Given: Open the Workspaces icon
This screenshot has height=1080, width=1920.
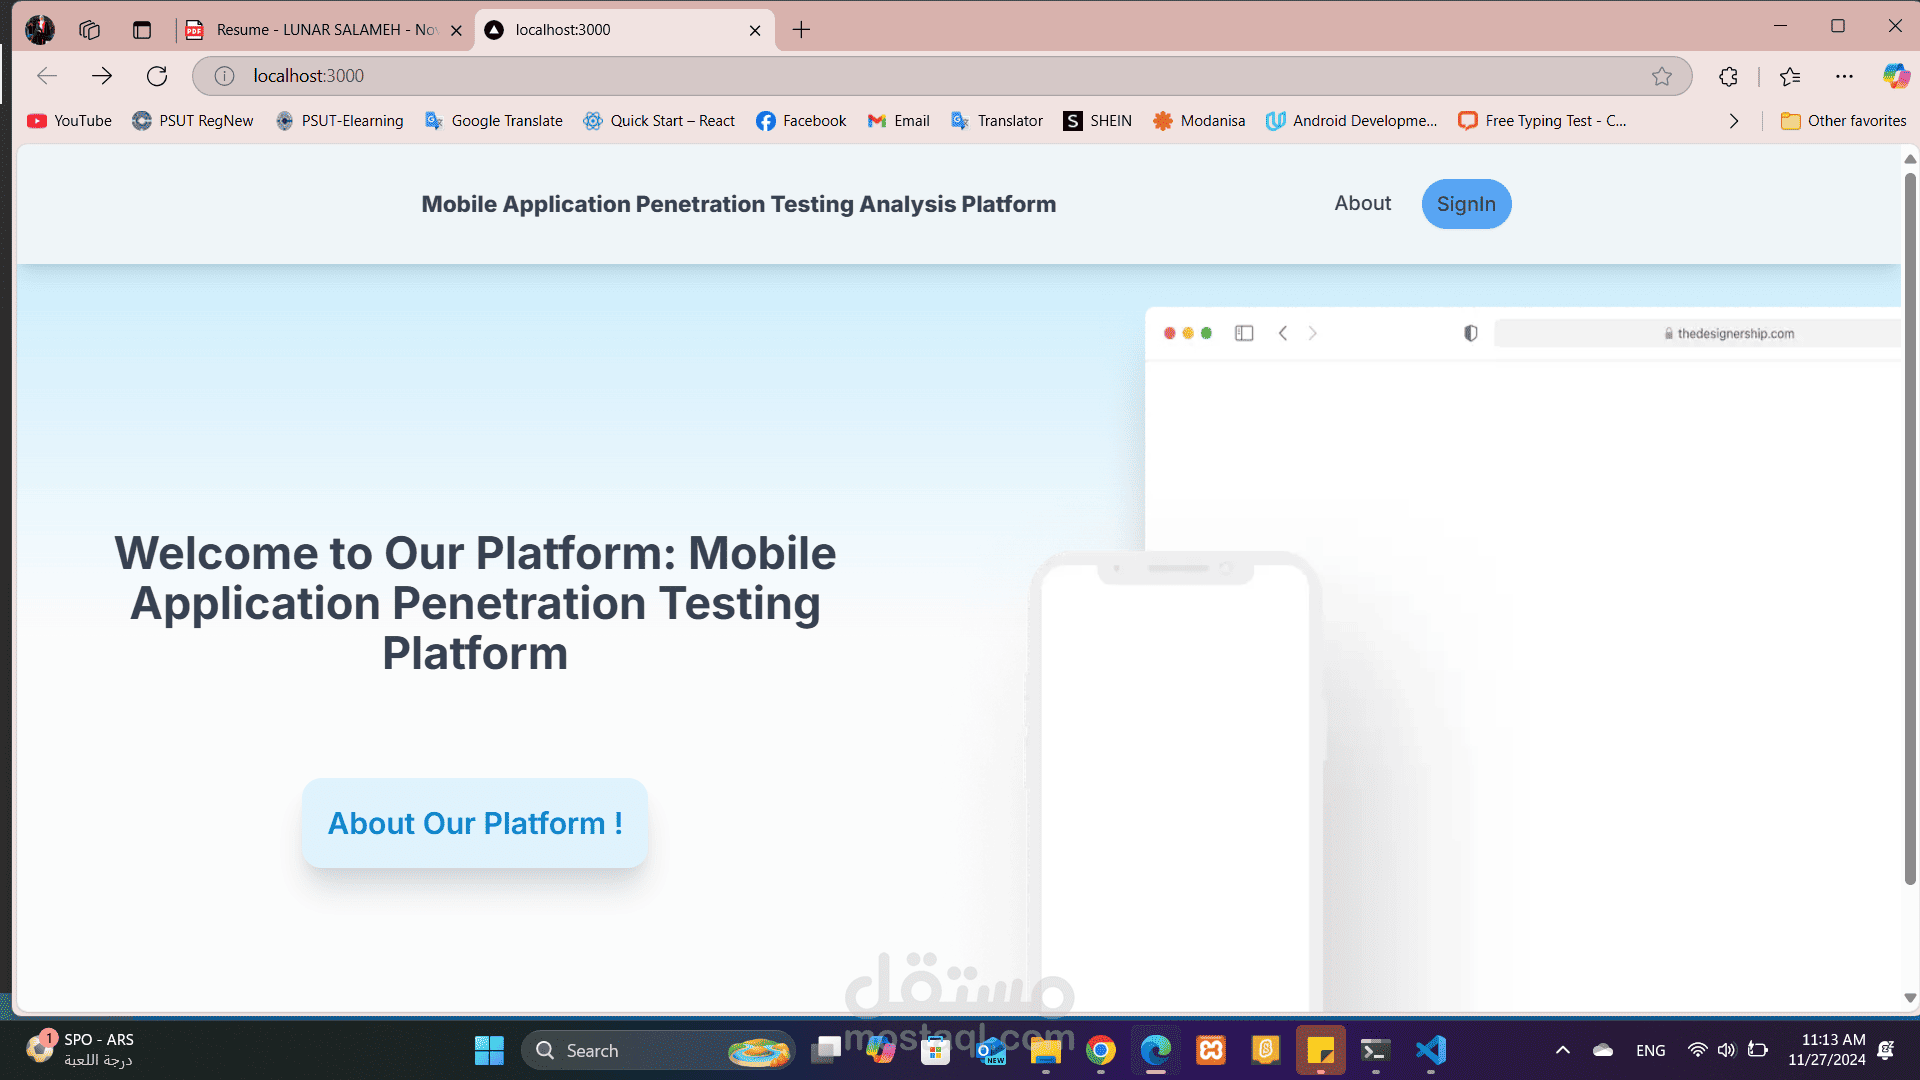Looking at the screenshot, I should tap(89, 30).
